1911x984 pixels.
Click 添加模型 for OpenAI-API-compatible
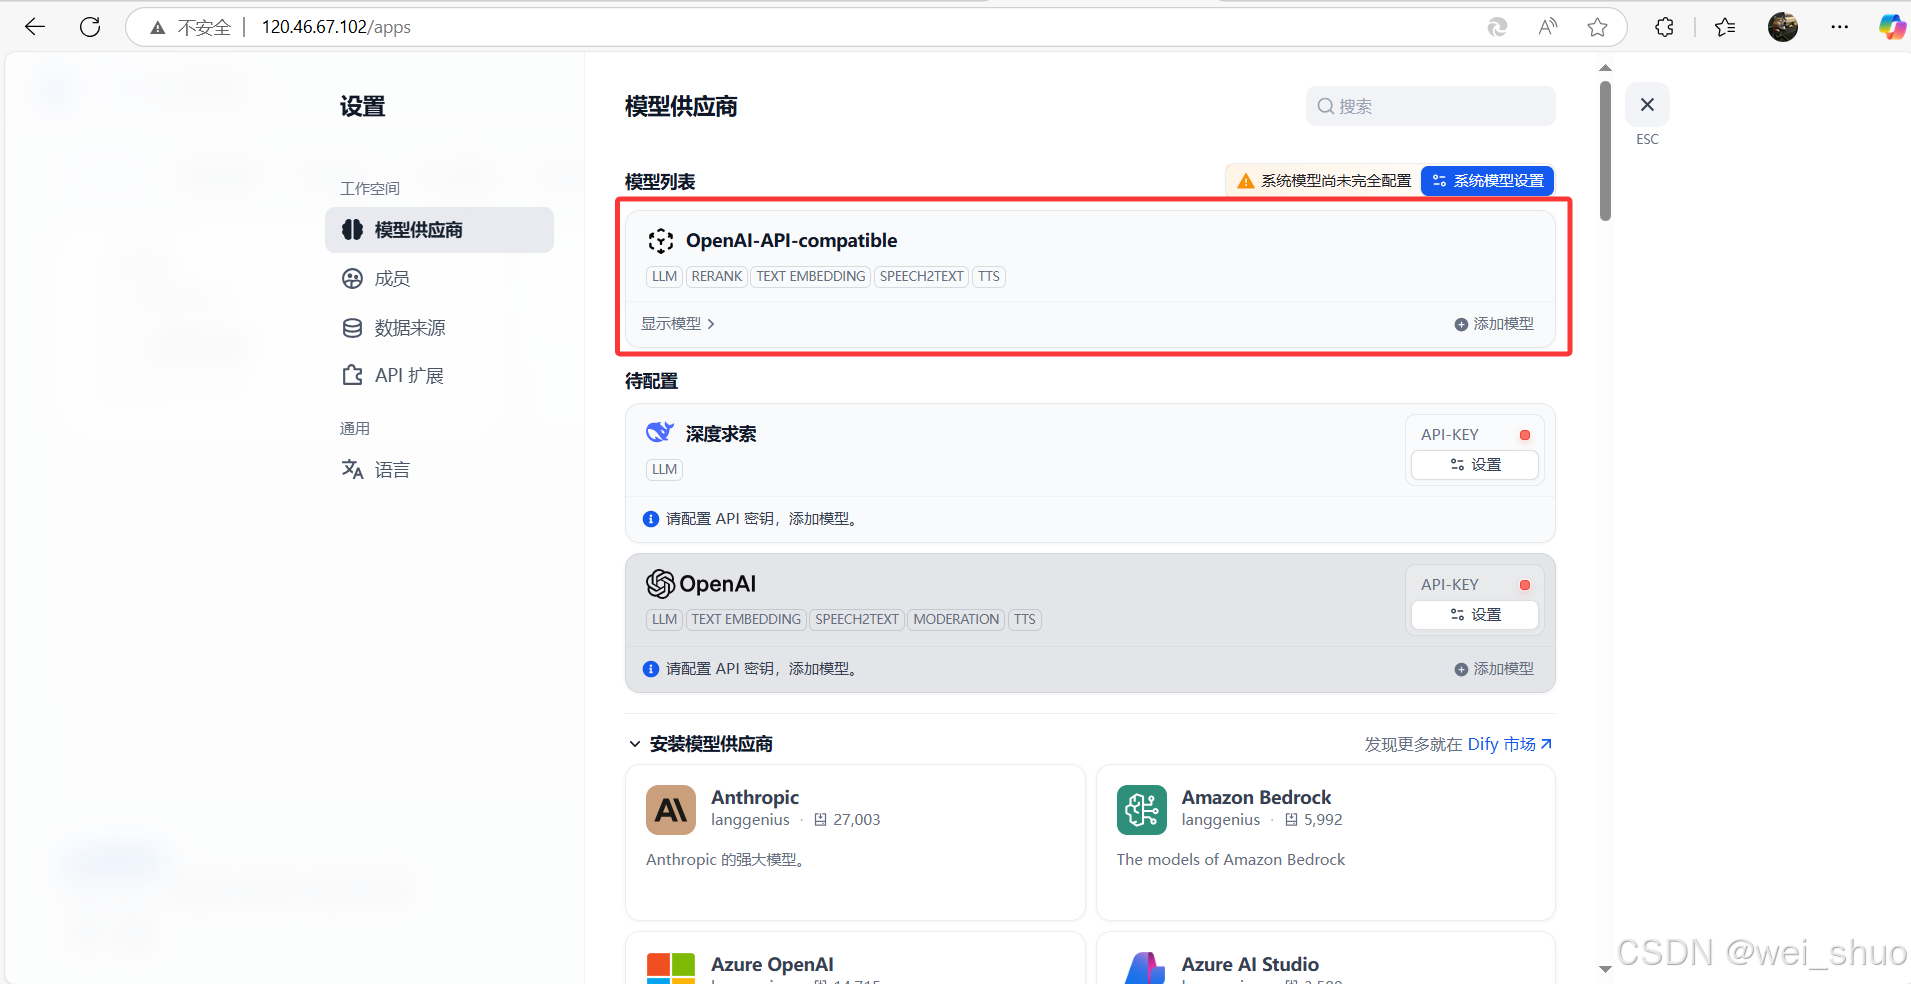(x=1494, y=323)
